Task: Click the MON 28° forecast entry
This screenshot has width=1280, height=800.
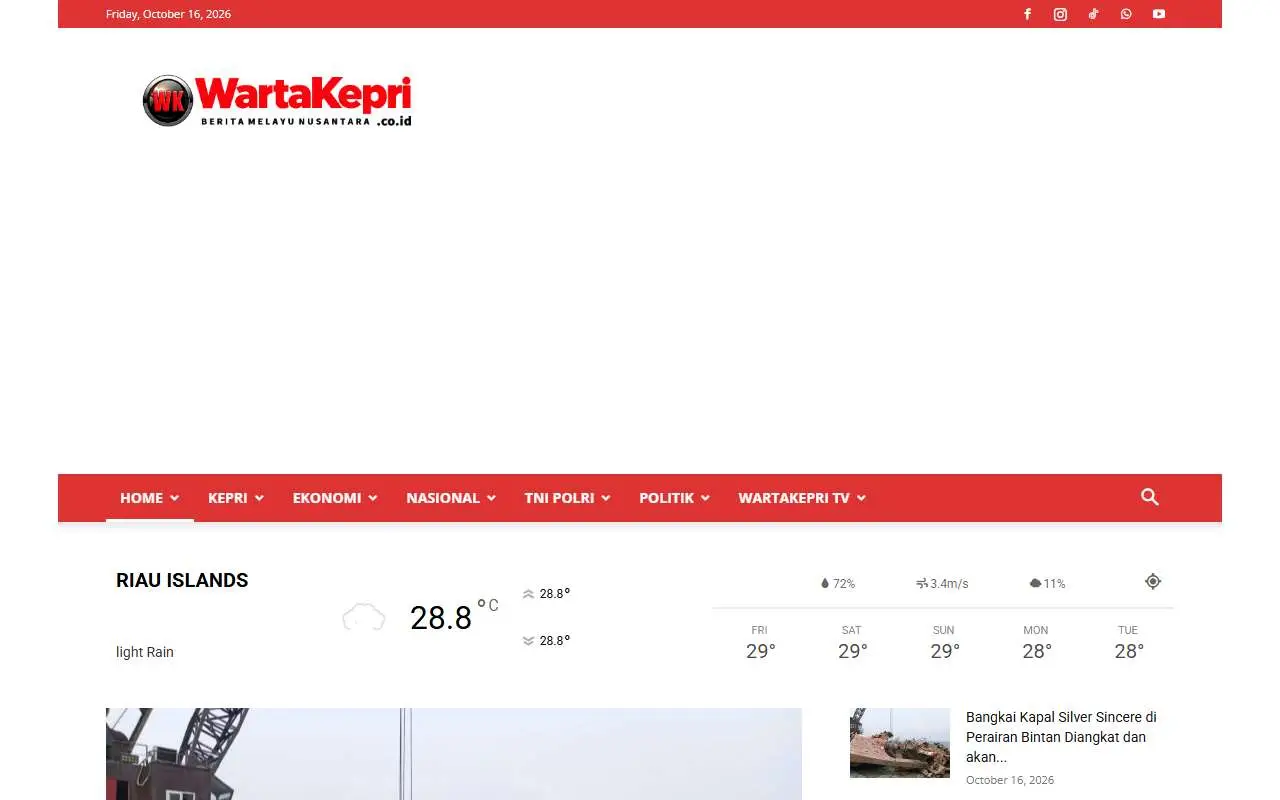Action: 1036,643
